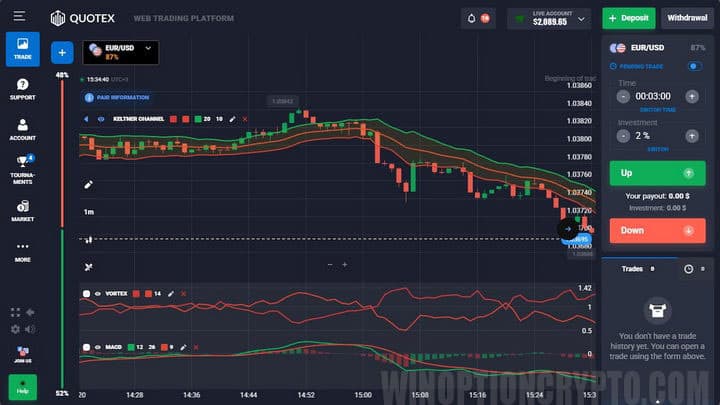
Task: Decrease investment with minus
Action: click(x=623, y=136)
